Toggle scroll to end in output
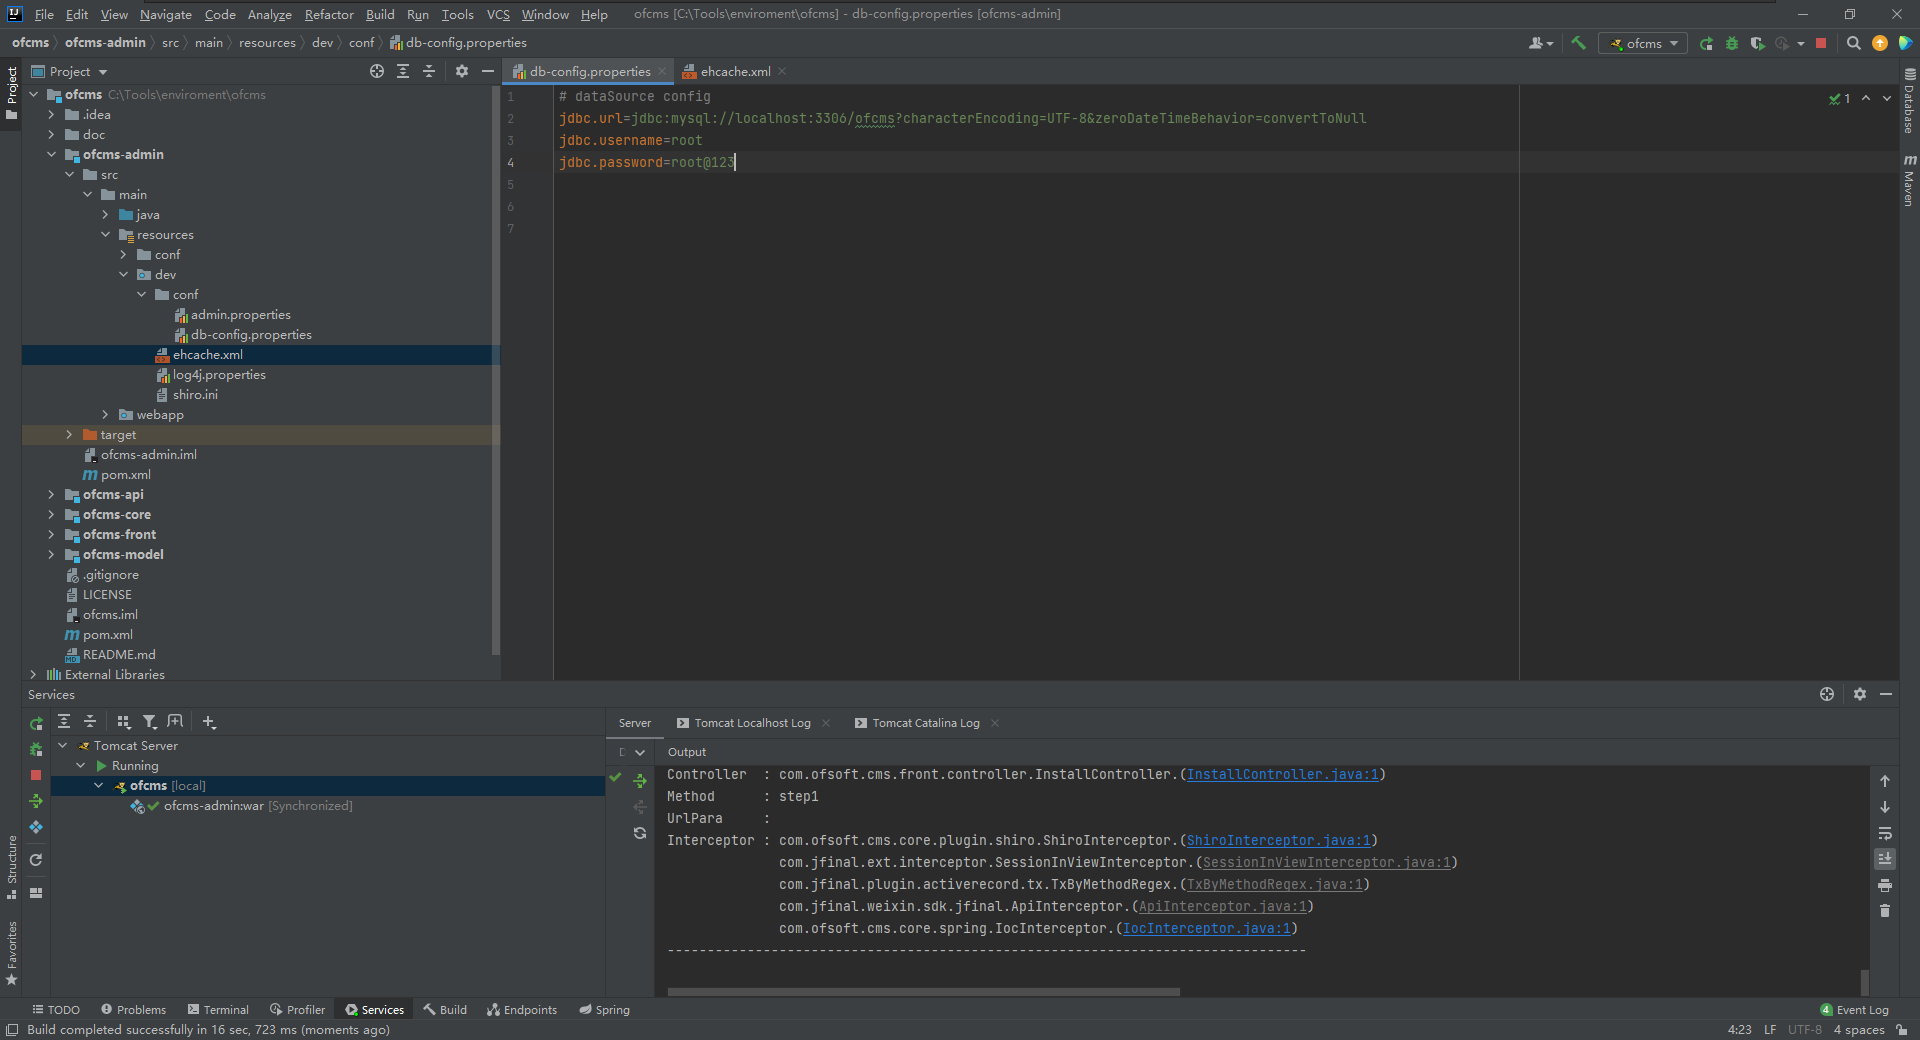This screenshot has height=1040, width=1920. (x=1885, y=859)
